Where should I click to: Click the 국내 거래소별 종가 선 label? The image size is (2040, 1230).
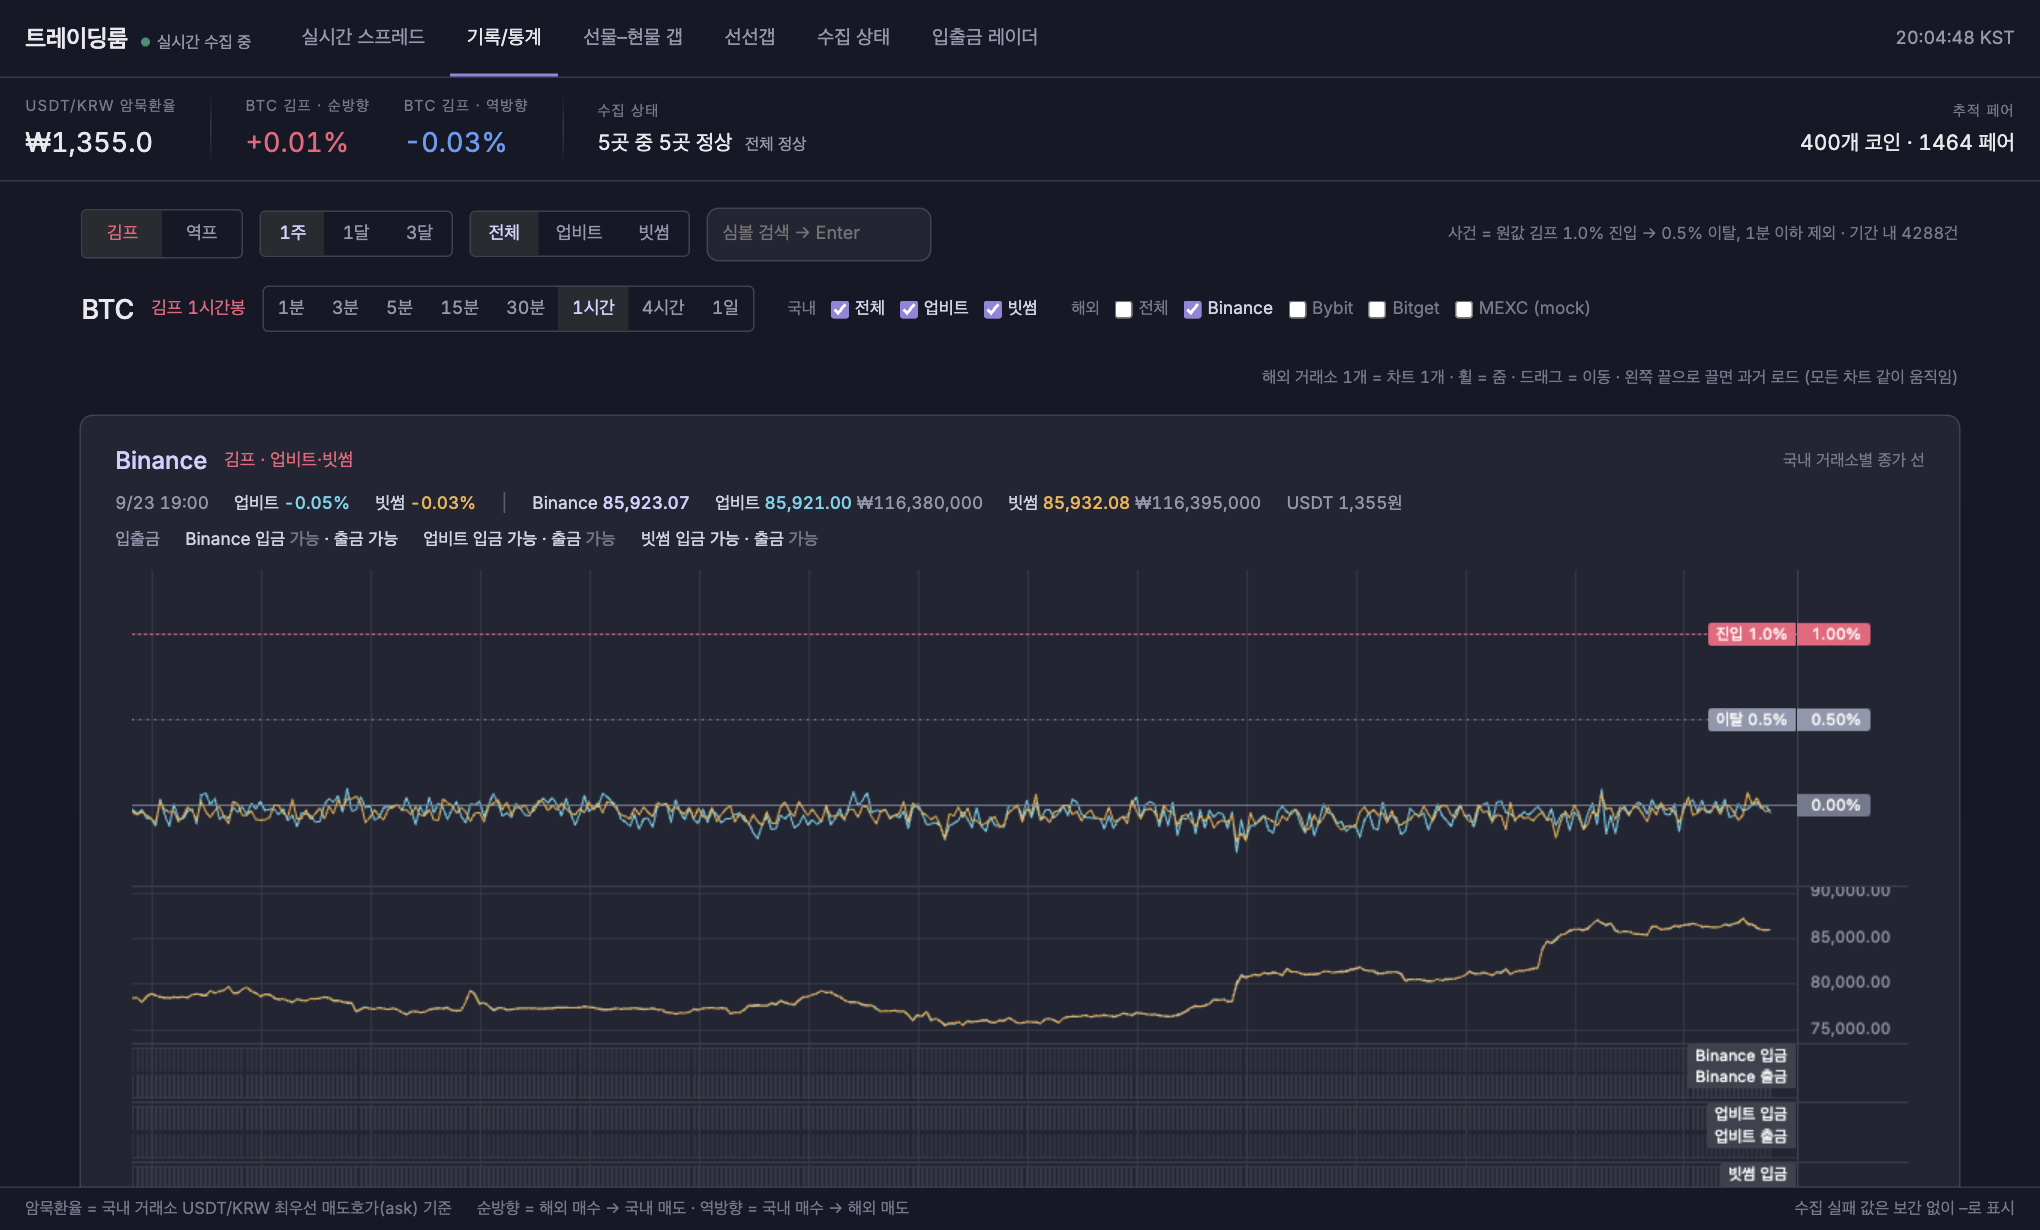click(x=1853, y=460)
